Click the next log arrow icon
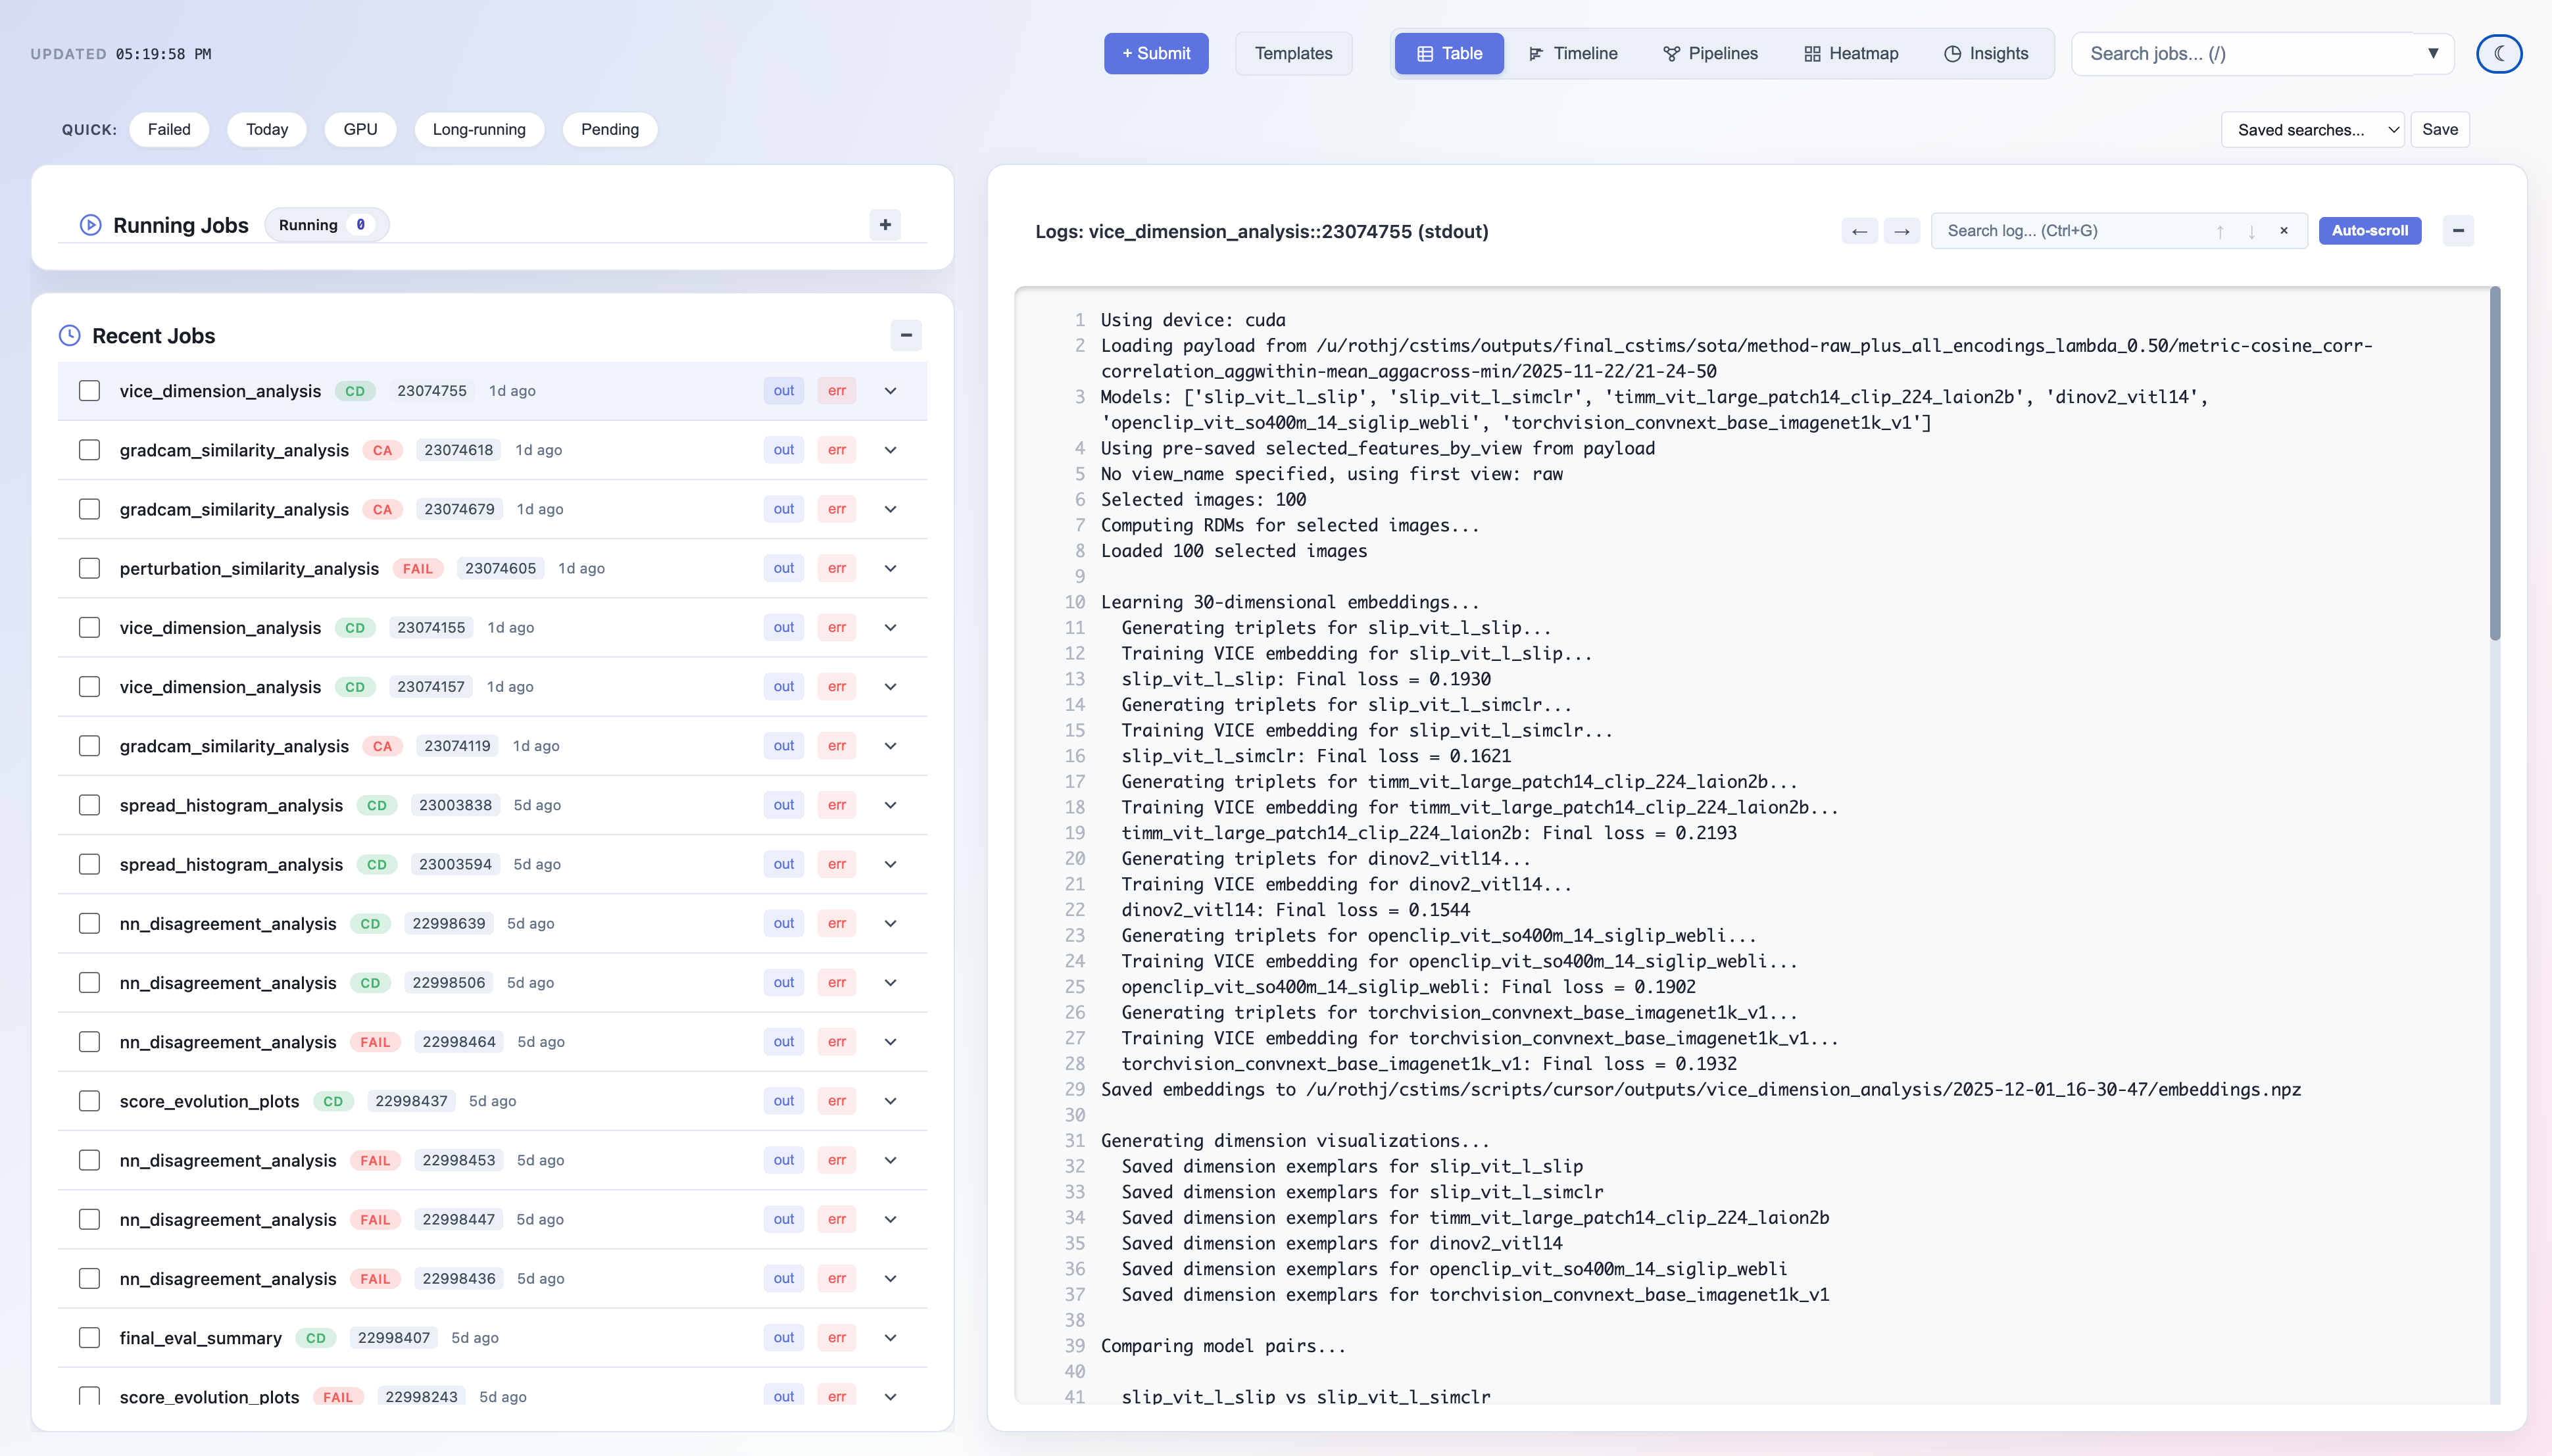Image resolution: width=2552 pixels, height=1456 pixels. click(x=1902, y=230)
